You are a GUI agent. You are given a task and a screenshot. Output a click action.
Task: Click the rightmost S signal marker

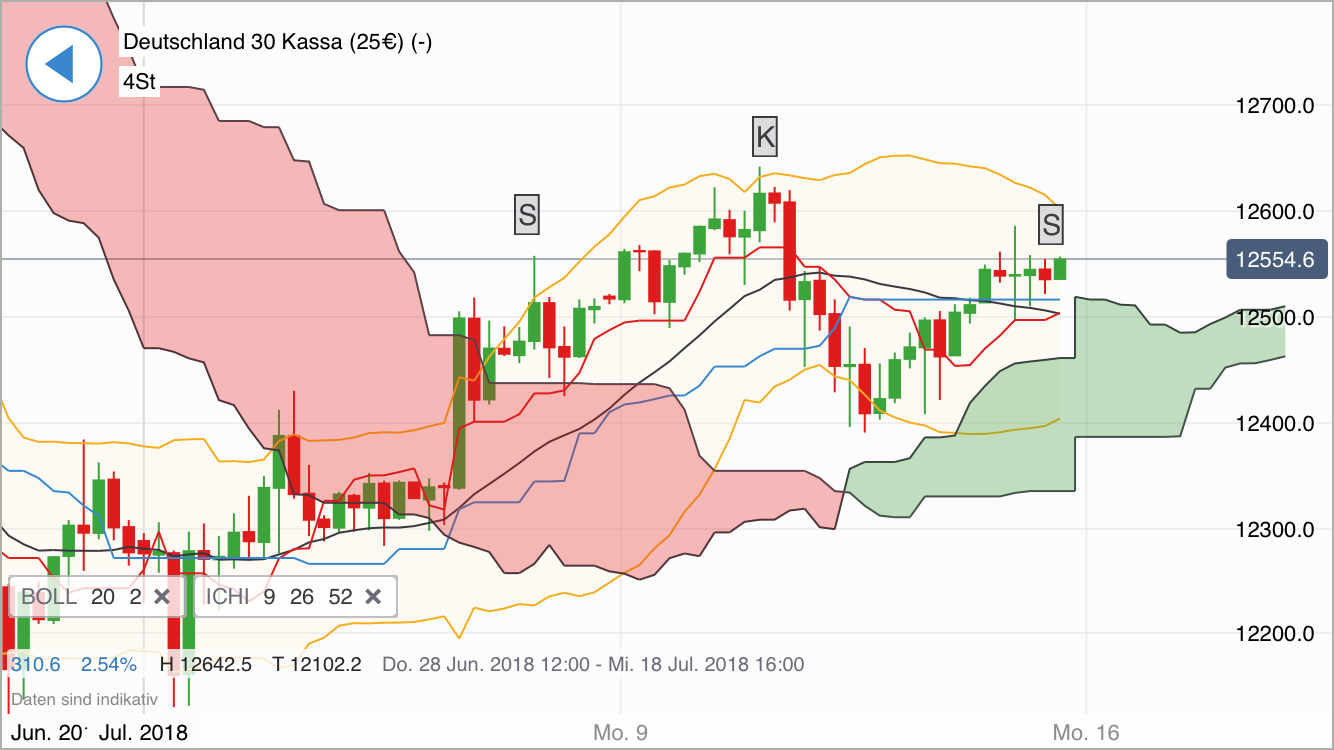tap(1051, 226)
